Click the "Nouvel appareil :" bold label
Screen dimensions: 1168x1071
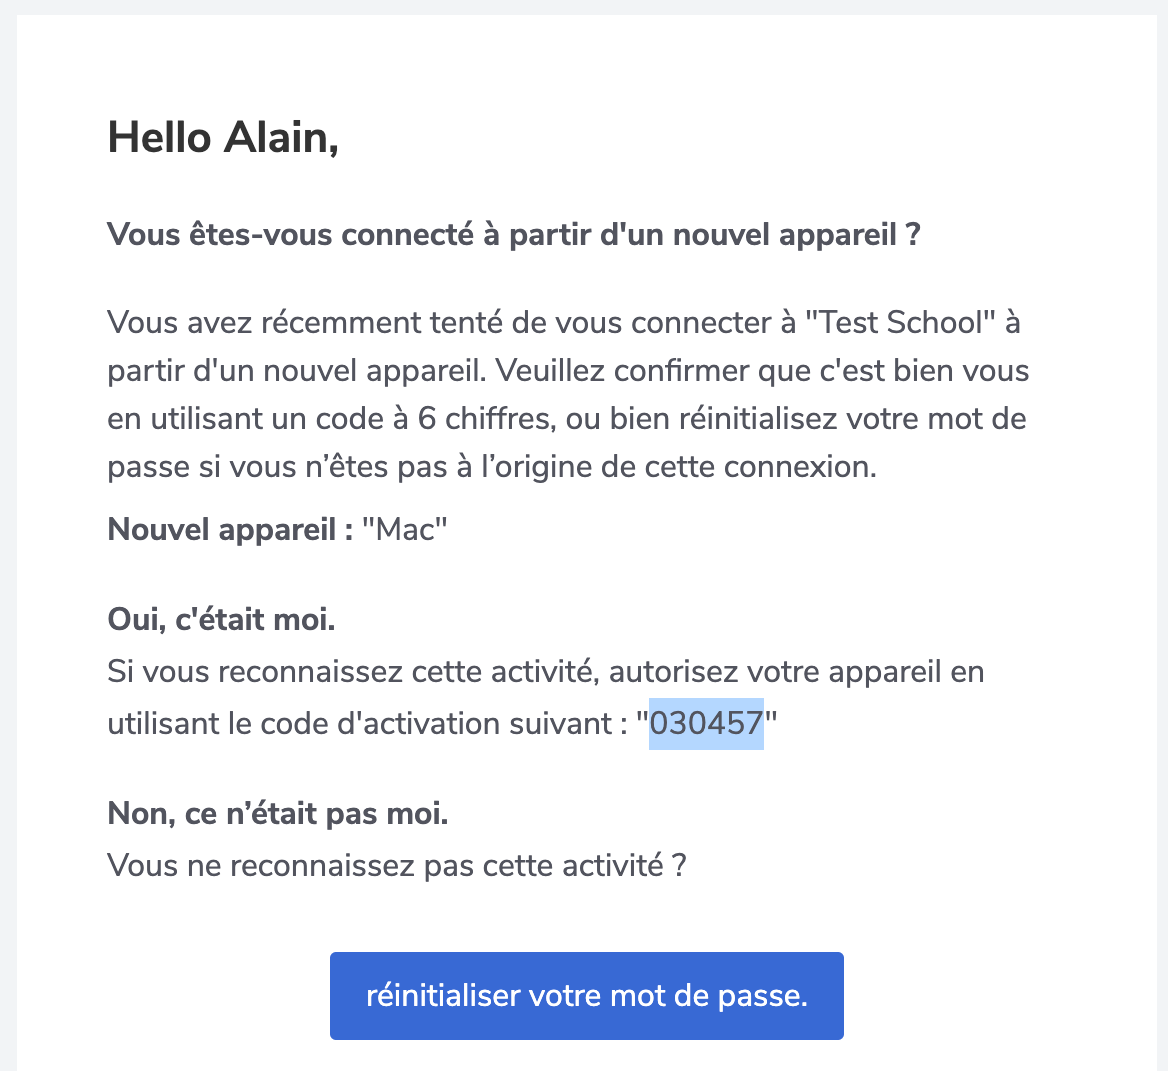coord(230,530)
